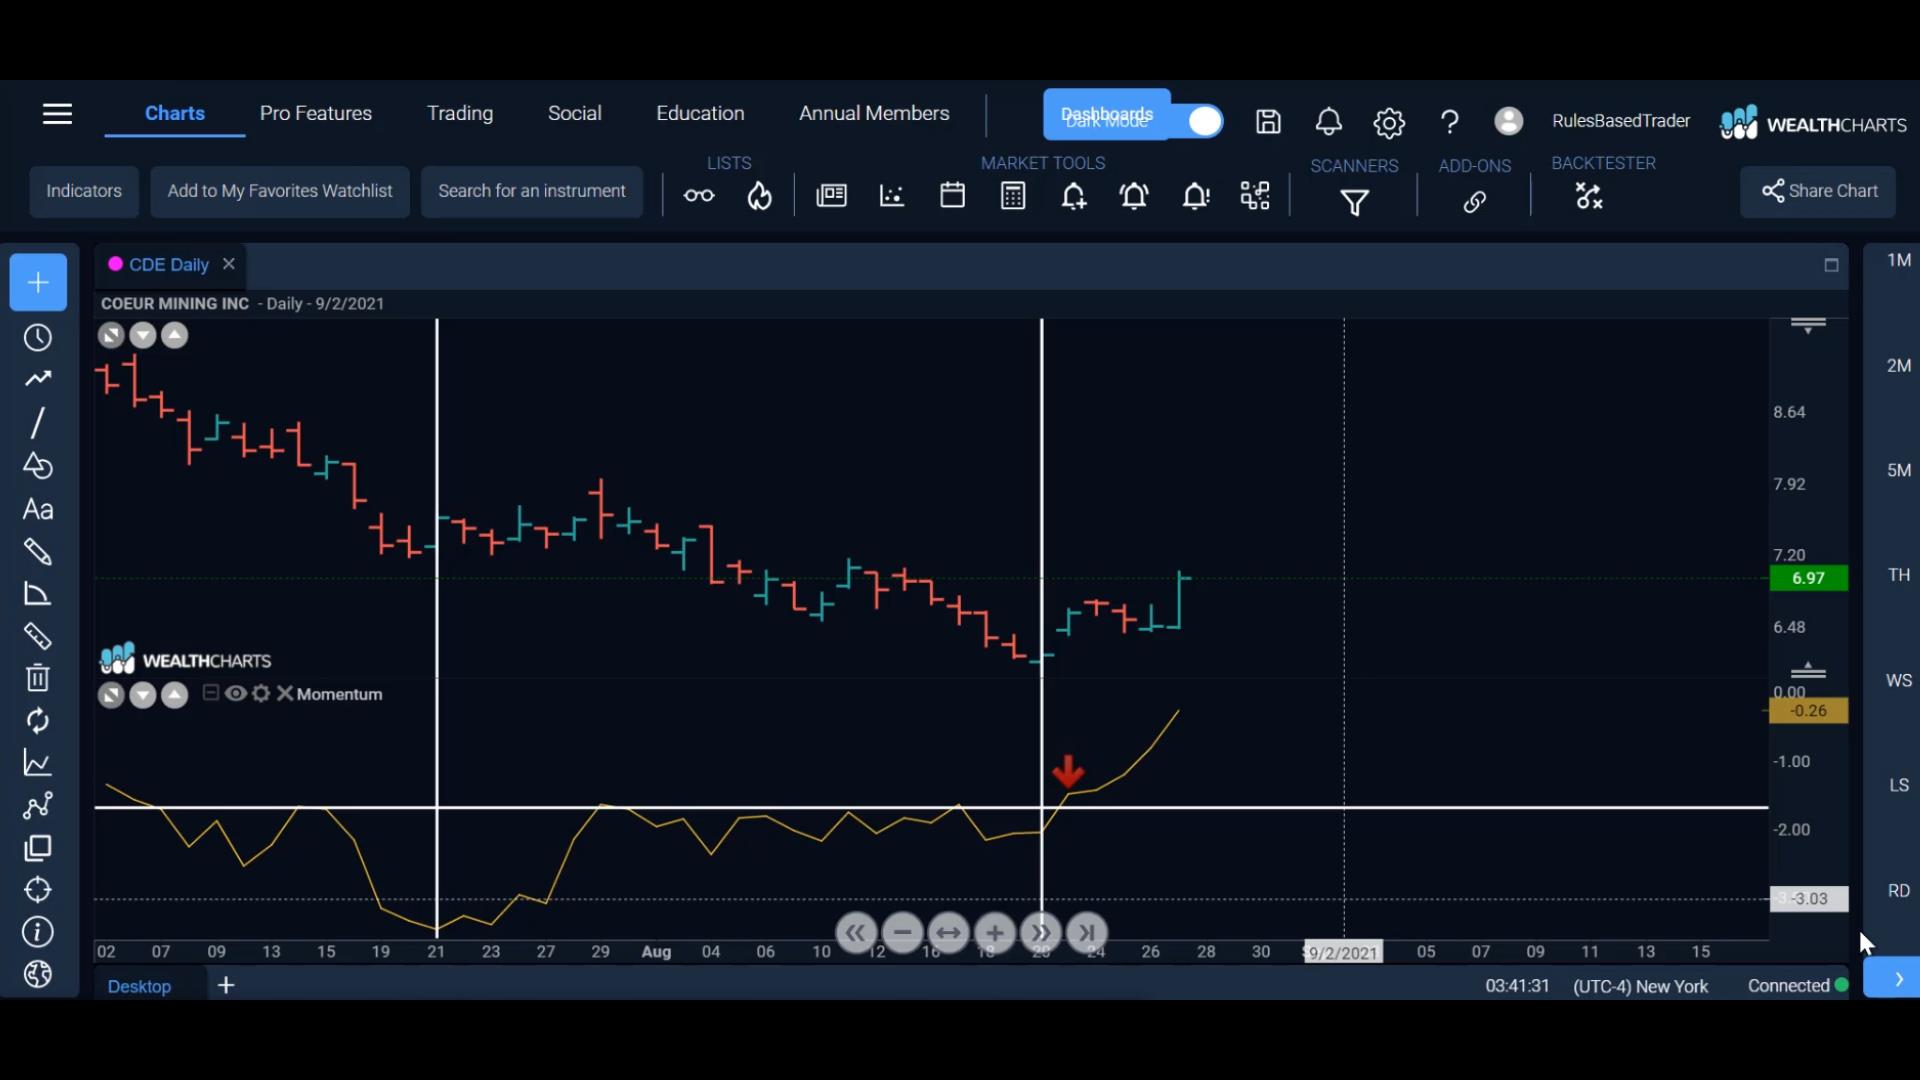Remove the Momentum indicator with X
This screenshot has height=1080, width=1920.
285,693
